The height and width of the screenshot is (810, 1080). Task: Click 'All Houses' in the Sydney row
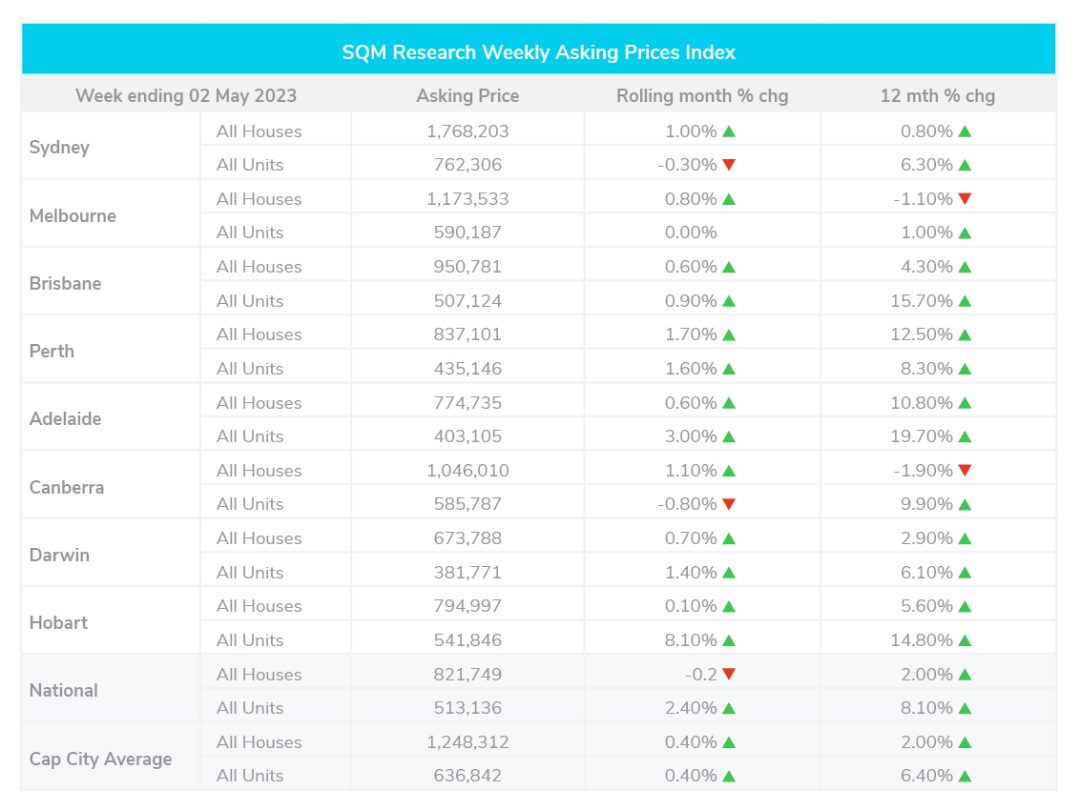click(x=259, y=131)
